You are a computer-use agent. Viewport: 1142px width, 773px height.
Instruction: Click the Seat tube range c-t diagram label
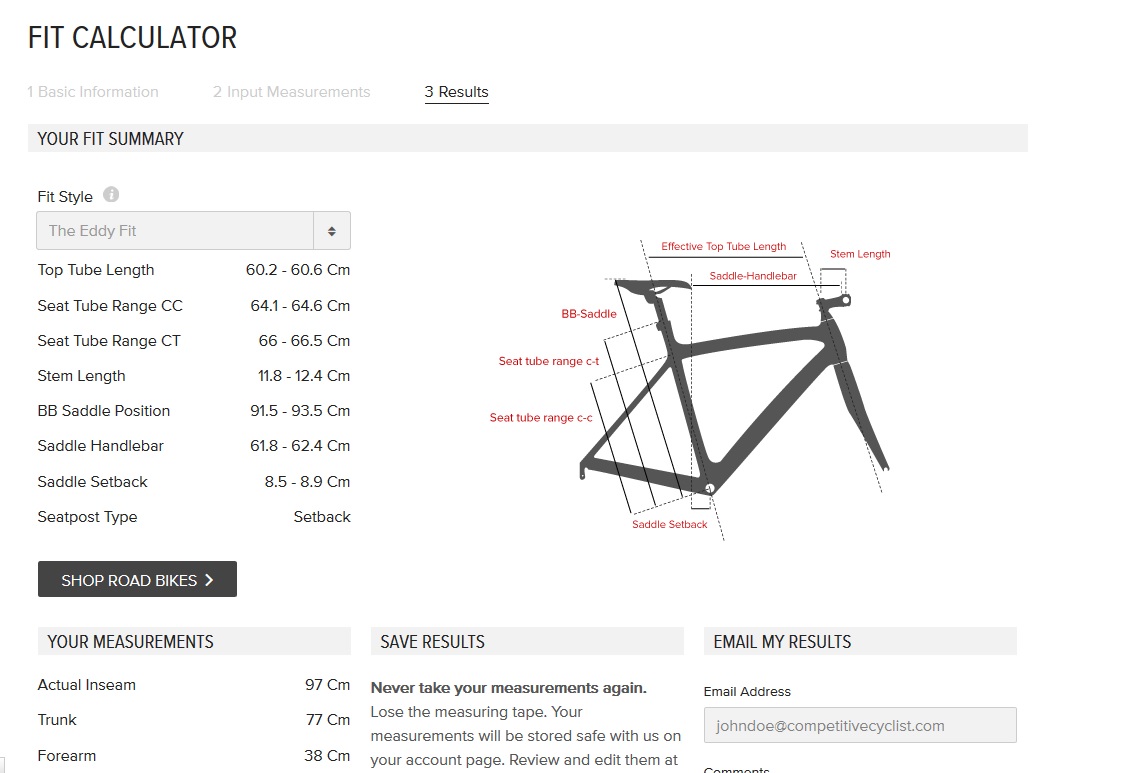[549, 361]
